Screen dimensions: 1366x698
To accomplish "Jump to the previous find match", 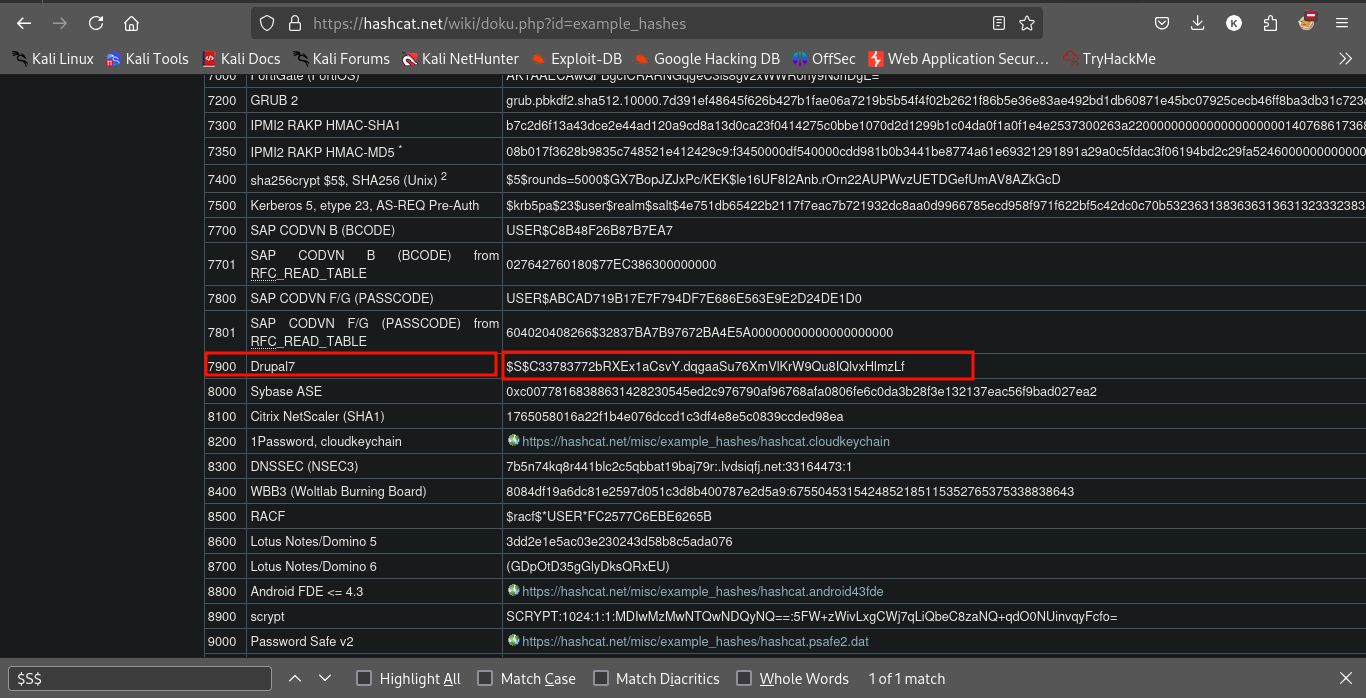I will (x=295, y=678).
